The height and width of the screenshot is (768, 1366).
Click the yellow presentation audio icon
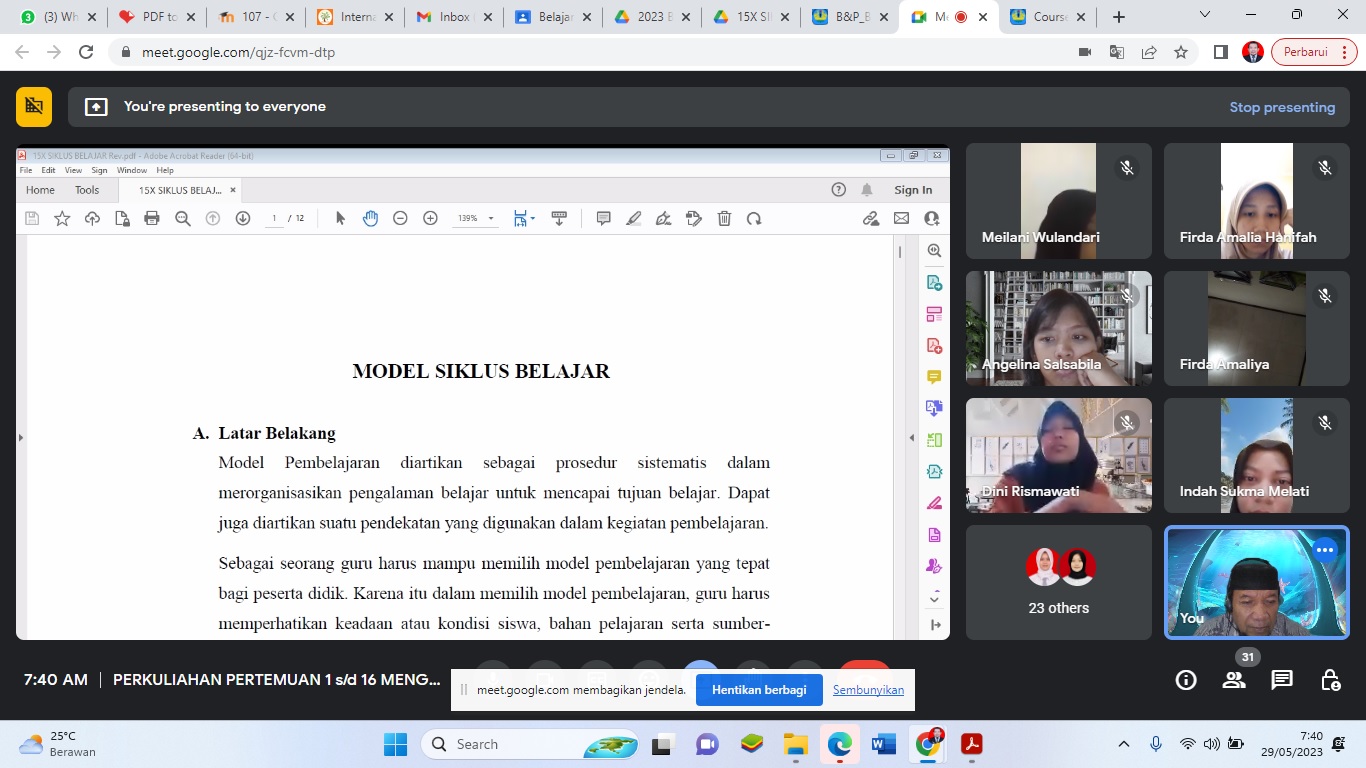34,106
